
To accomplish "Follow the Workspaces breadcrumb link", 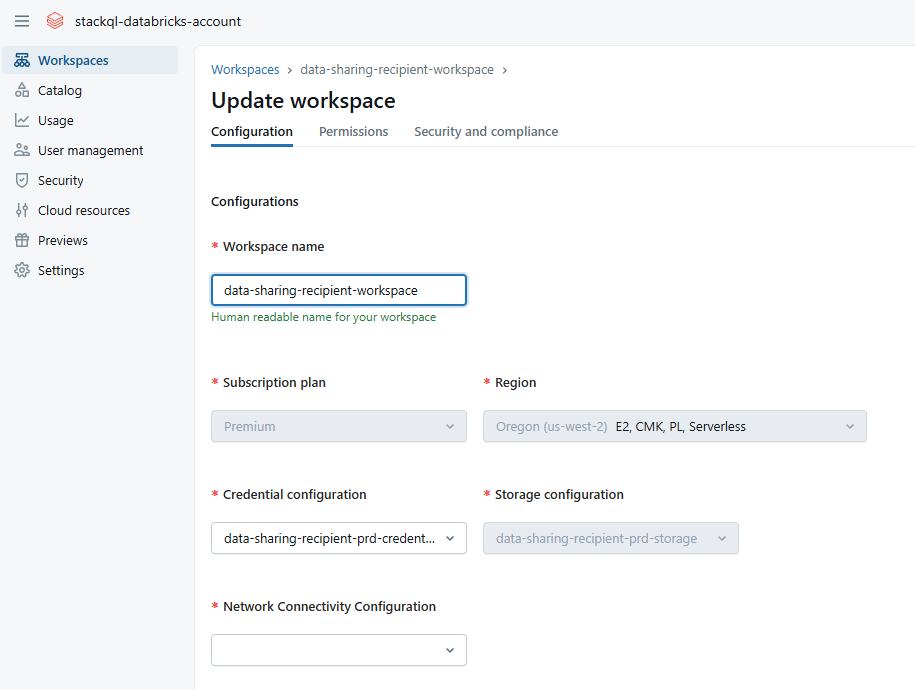I will [x=245, y=70].
